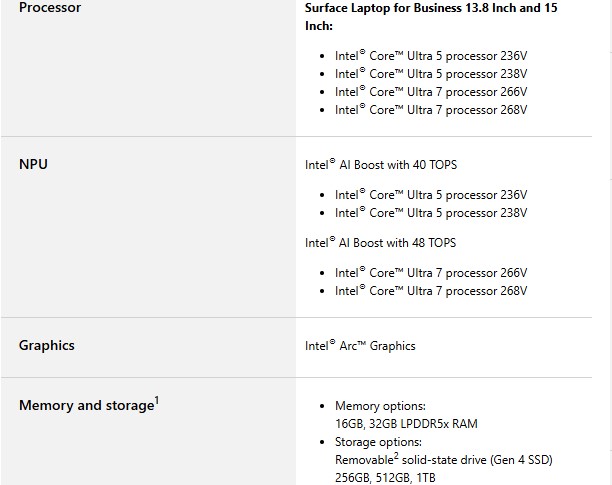
Task: Click the Graphics row label
Action: click(47, 345)
